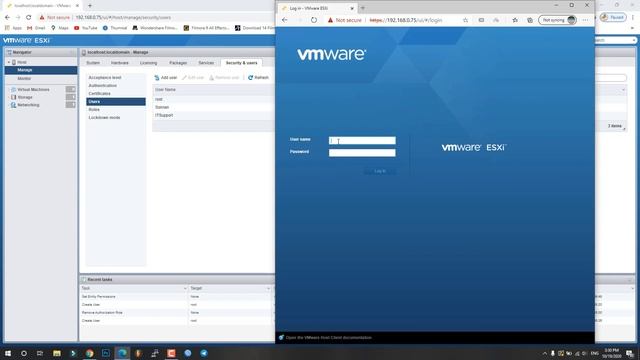Viewport: 640px width, 360px height.
Task: Select Manage under Host in Navigator
Action: 41,70
